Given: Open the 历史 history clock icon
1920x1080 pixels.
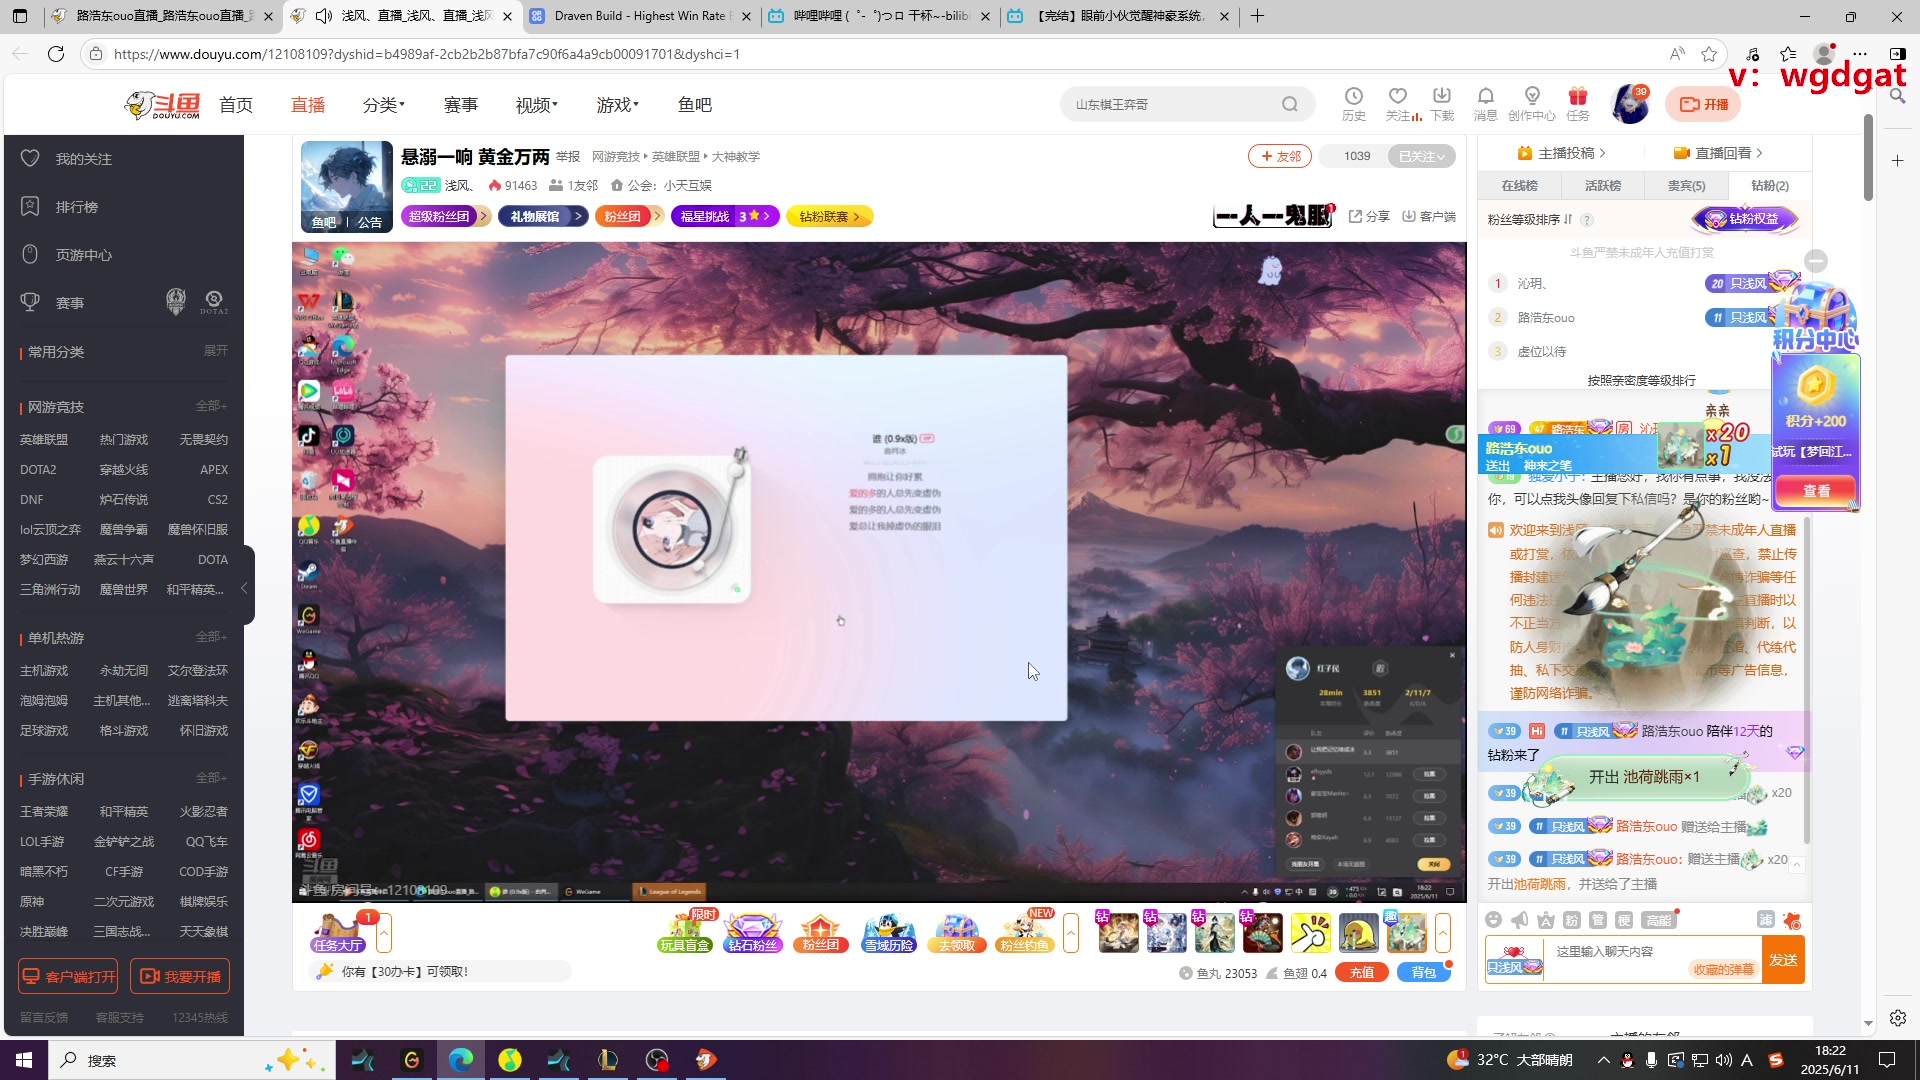Looking at the screenshot, I should click(1354, 104).
